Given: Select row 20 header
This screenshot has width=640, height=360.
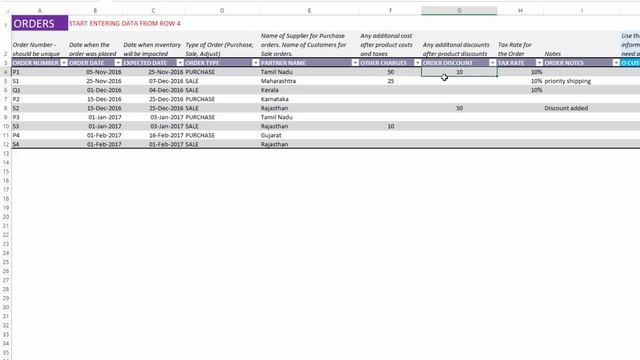Looking at the screenshot, I should (x=6, y=217).
